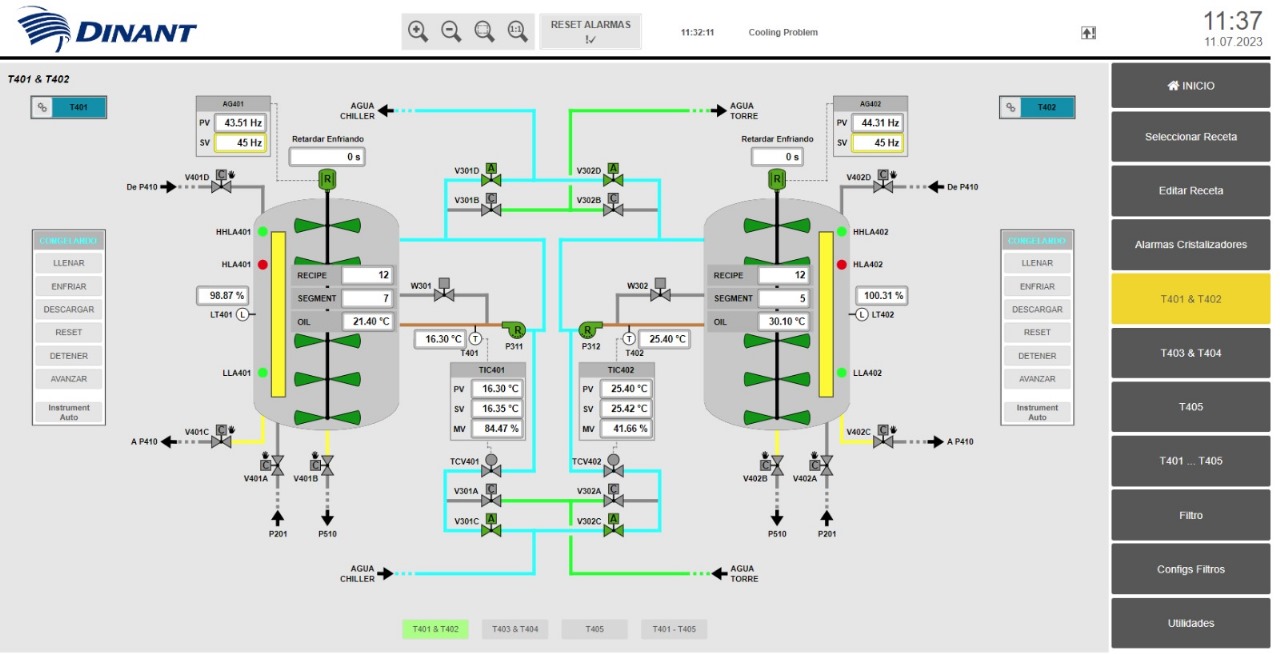
Task: Switch to bottom T403 & T404 tab
Action: (x=515, y=629)
